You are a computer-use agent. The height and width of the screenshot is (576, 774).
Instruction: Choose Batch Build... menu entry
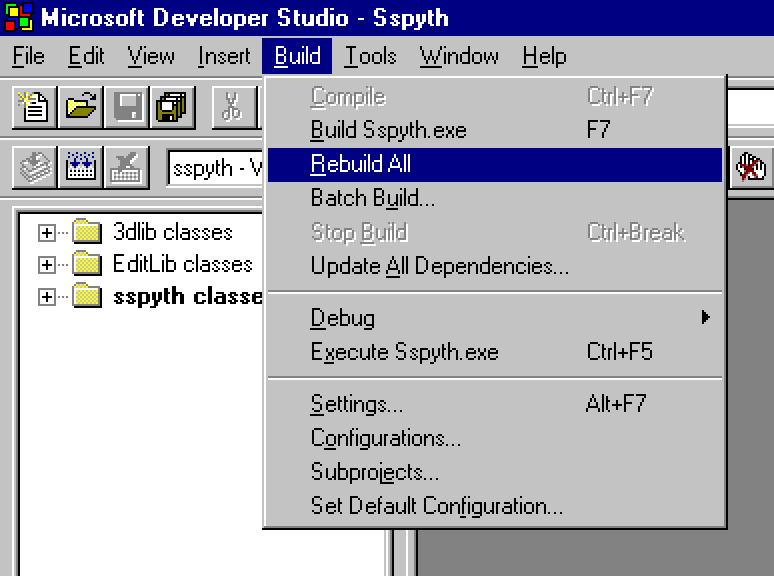[x=495, y=198]
